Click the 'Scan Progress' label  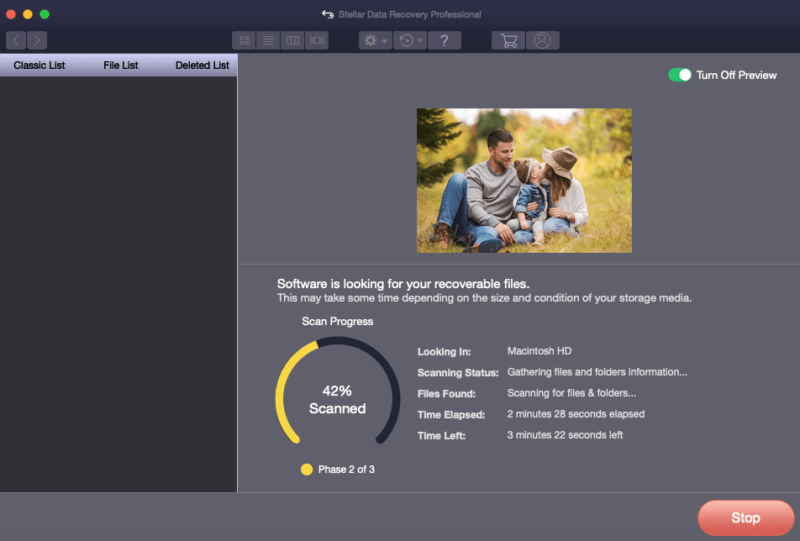337,322
